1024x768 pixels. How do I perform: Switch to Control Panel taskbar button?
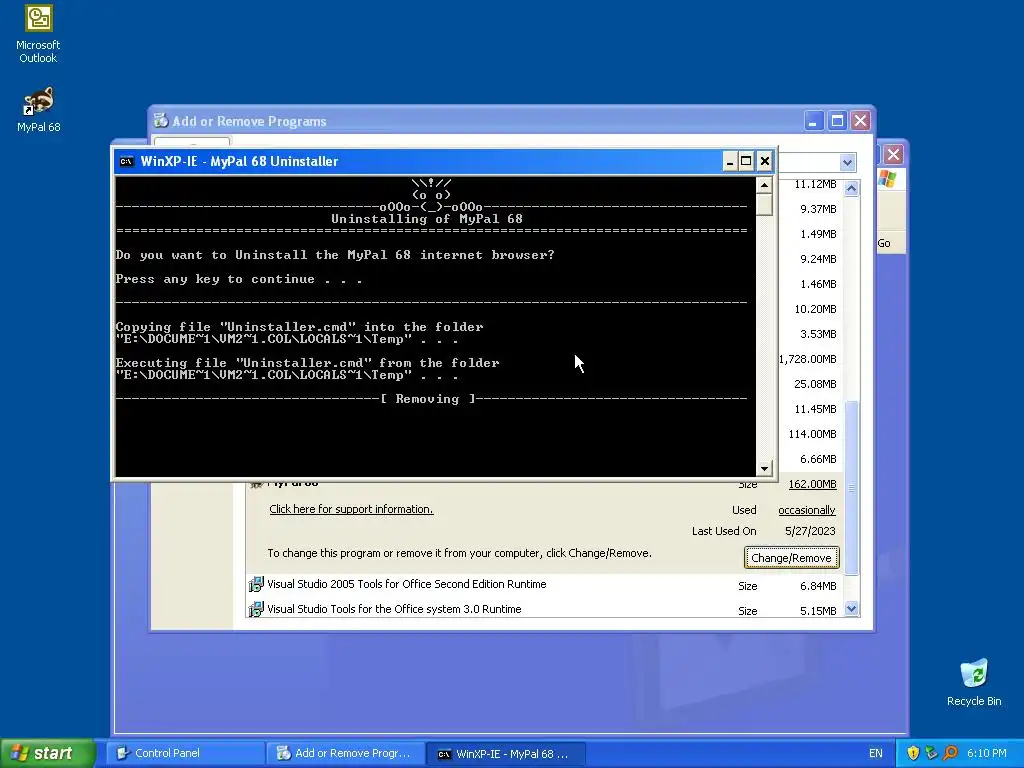pos(185,753)
